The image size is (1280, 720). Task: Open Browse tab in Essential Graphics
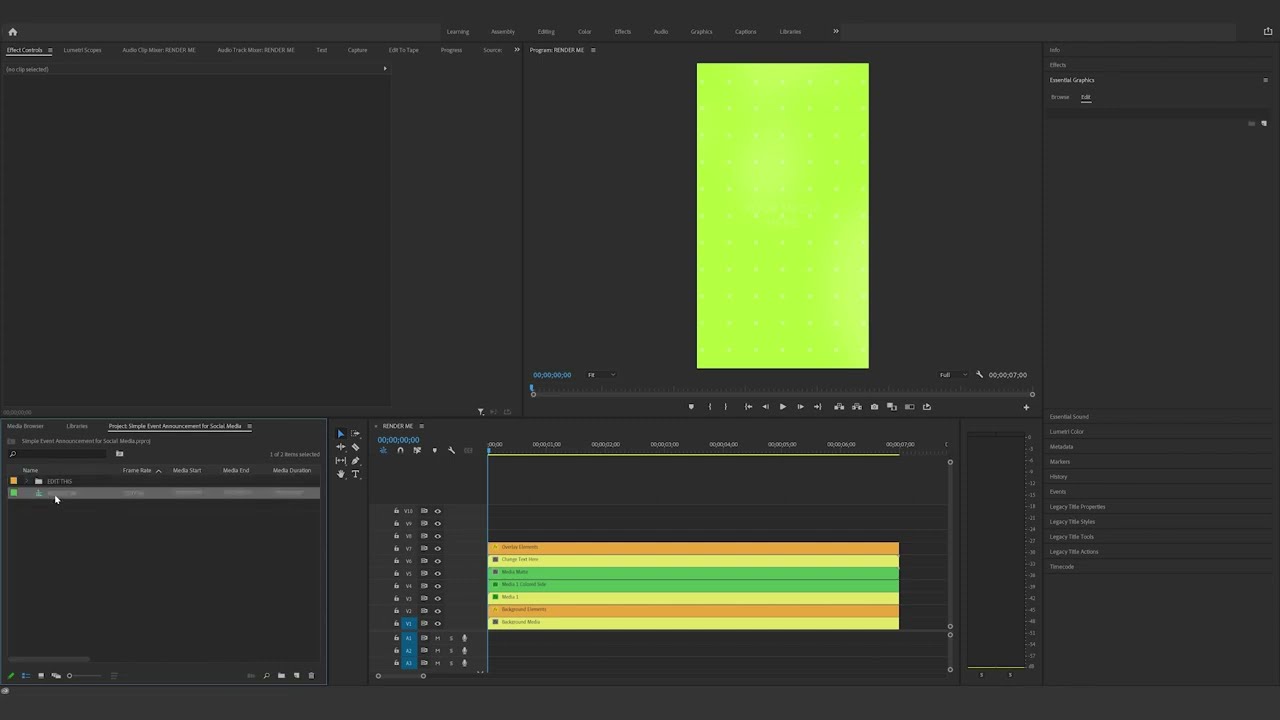[x=1060, y=97]
